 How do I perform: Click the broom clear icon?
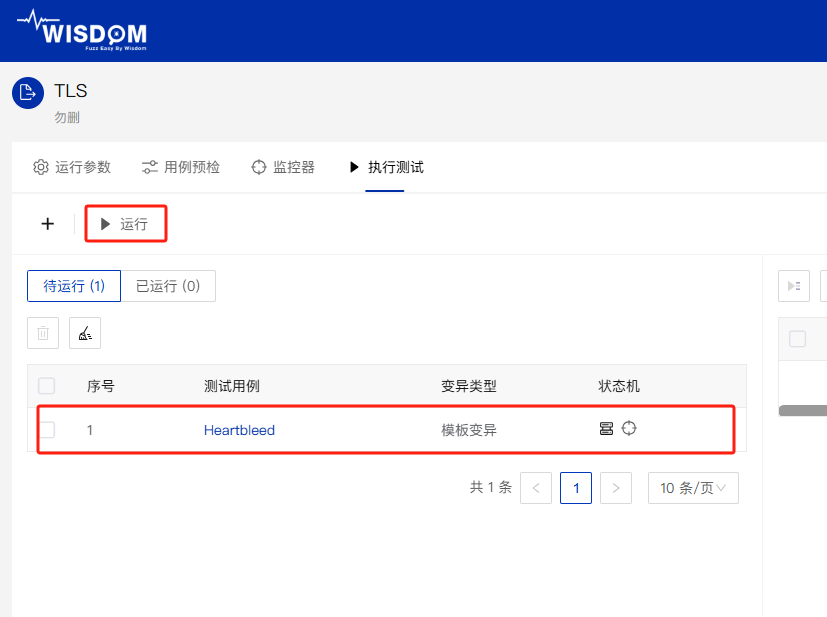[x=85, y=333]
